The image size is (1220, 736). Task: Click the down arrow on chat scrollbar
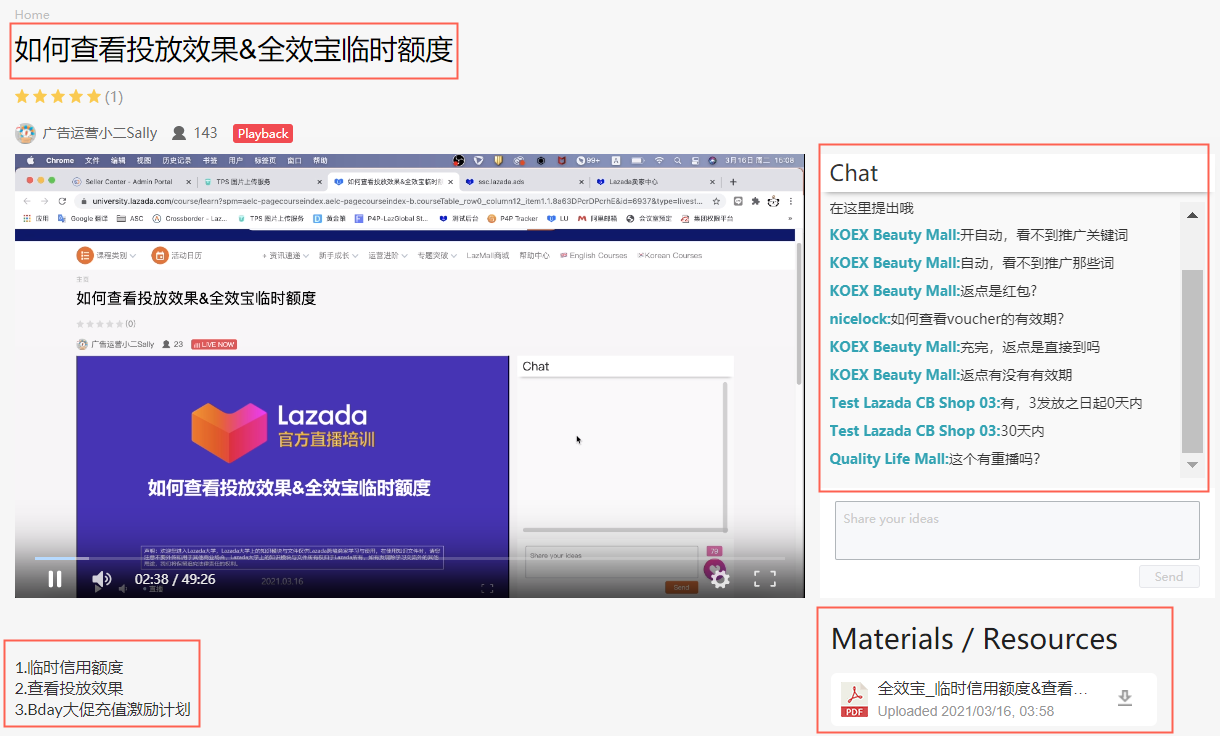(x=1192, y=465)
